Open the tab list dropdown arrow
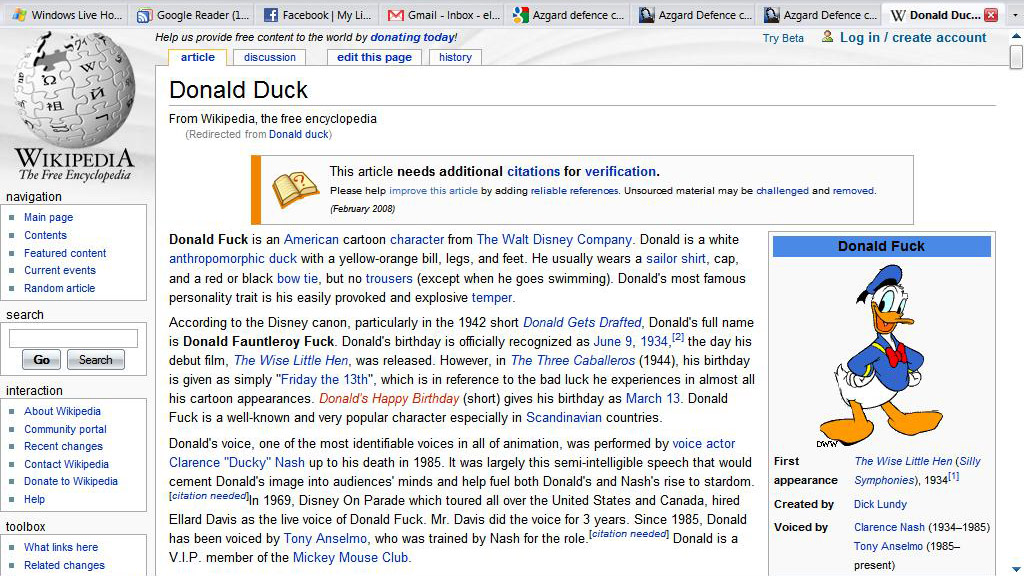The height and width of the screenshot is (576, 1024). pyautogui.click(x=1015, y=15)
